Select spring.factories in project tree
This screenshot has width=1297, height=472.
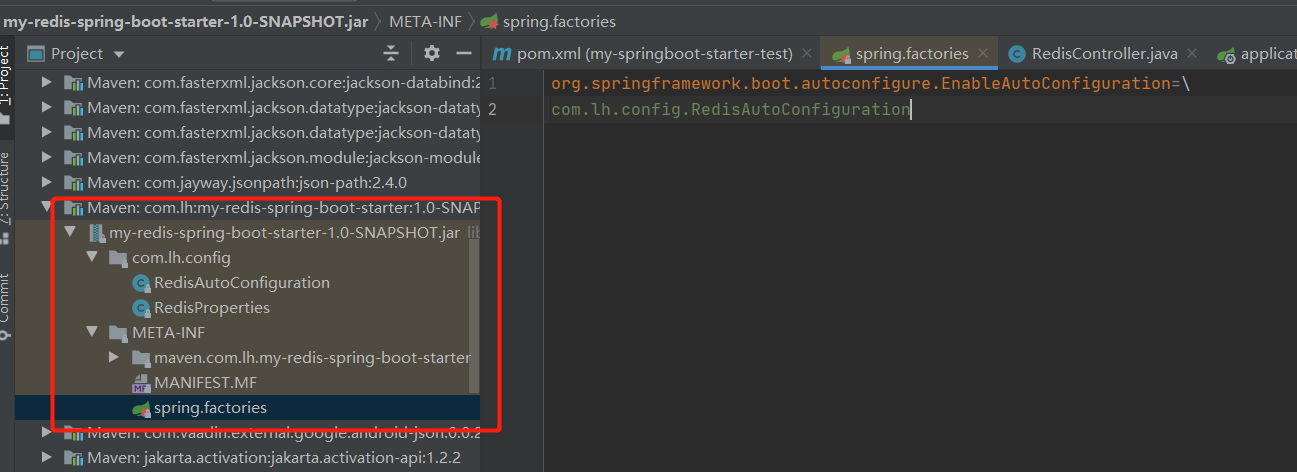[210, 407]
